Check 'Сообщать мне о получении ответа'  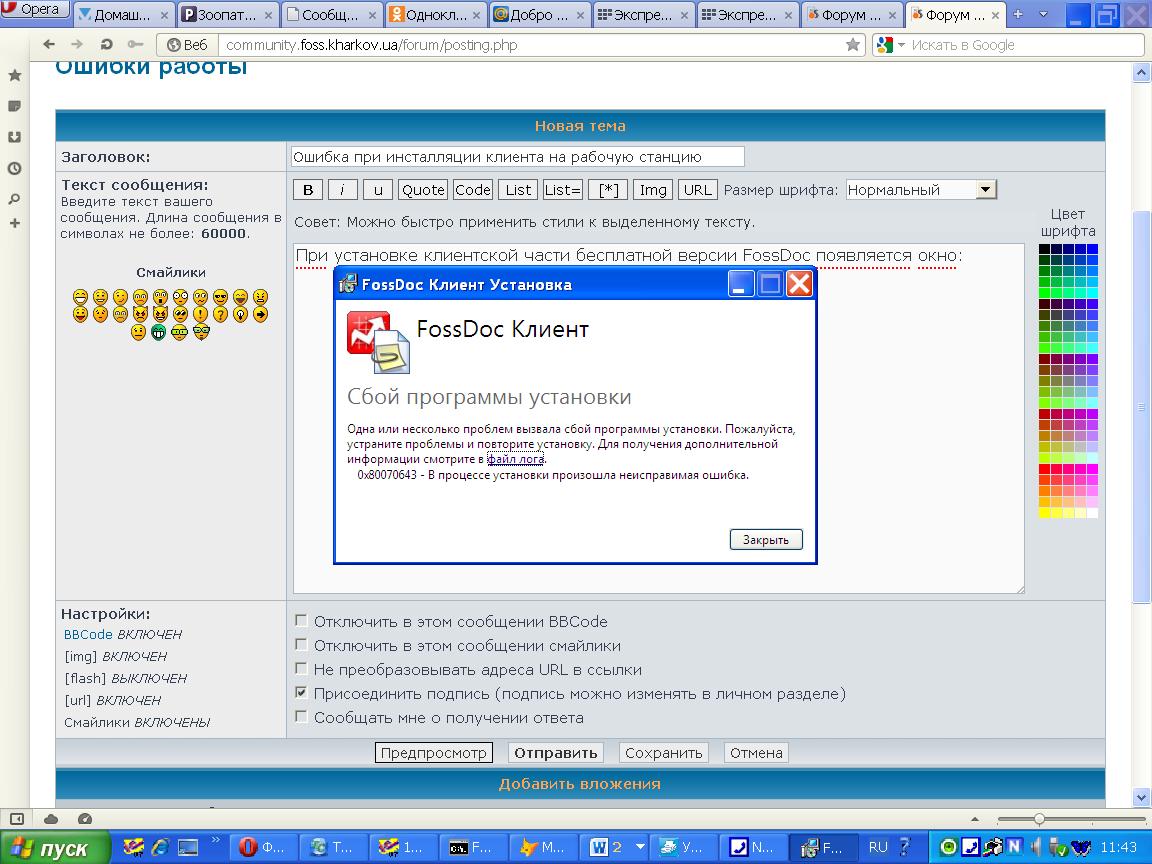302,717
